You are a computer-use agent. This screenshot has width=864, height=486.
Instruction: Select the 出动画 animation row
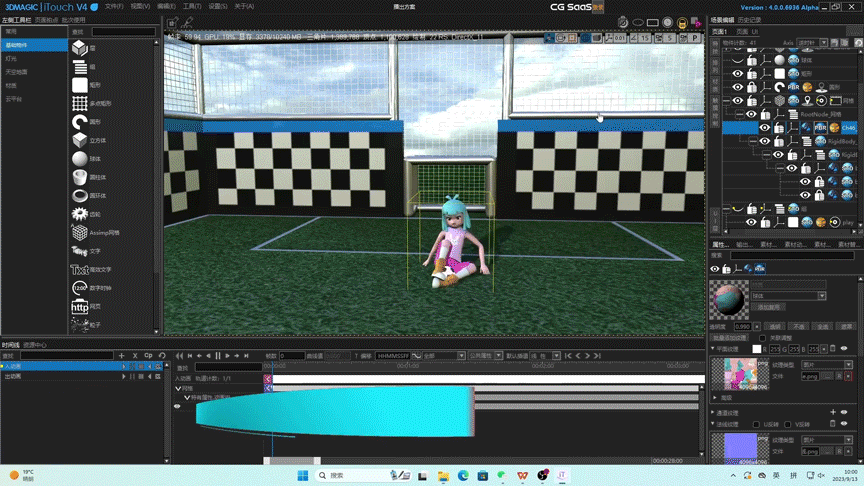[82, 376]
